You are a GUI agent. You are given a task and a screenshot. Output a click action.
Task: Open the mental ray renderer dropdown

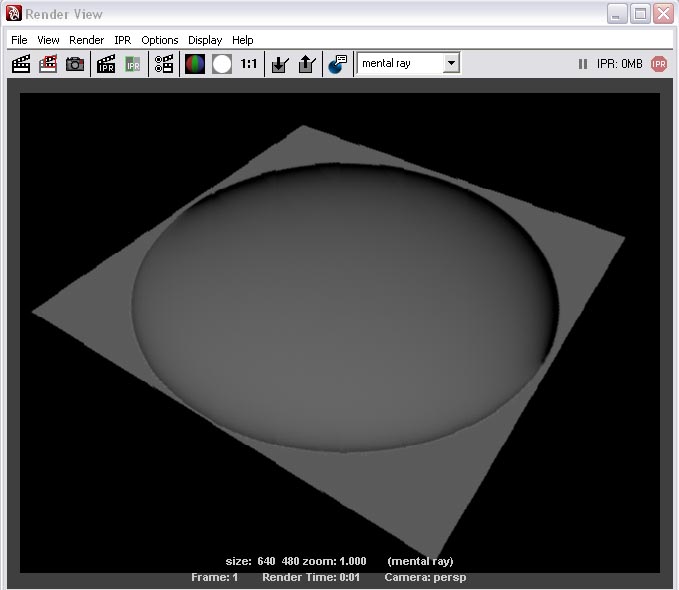coord(408,63)
